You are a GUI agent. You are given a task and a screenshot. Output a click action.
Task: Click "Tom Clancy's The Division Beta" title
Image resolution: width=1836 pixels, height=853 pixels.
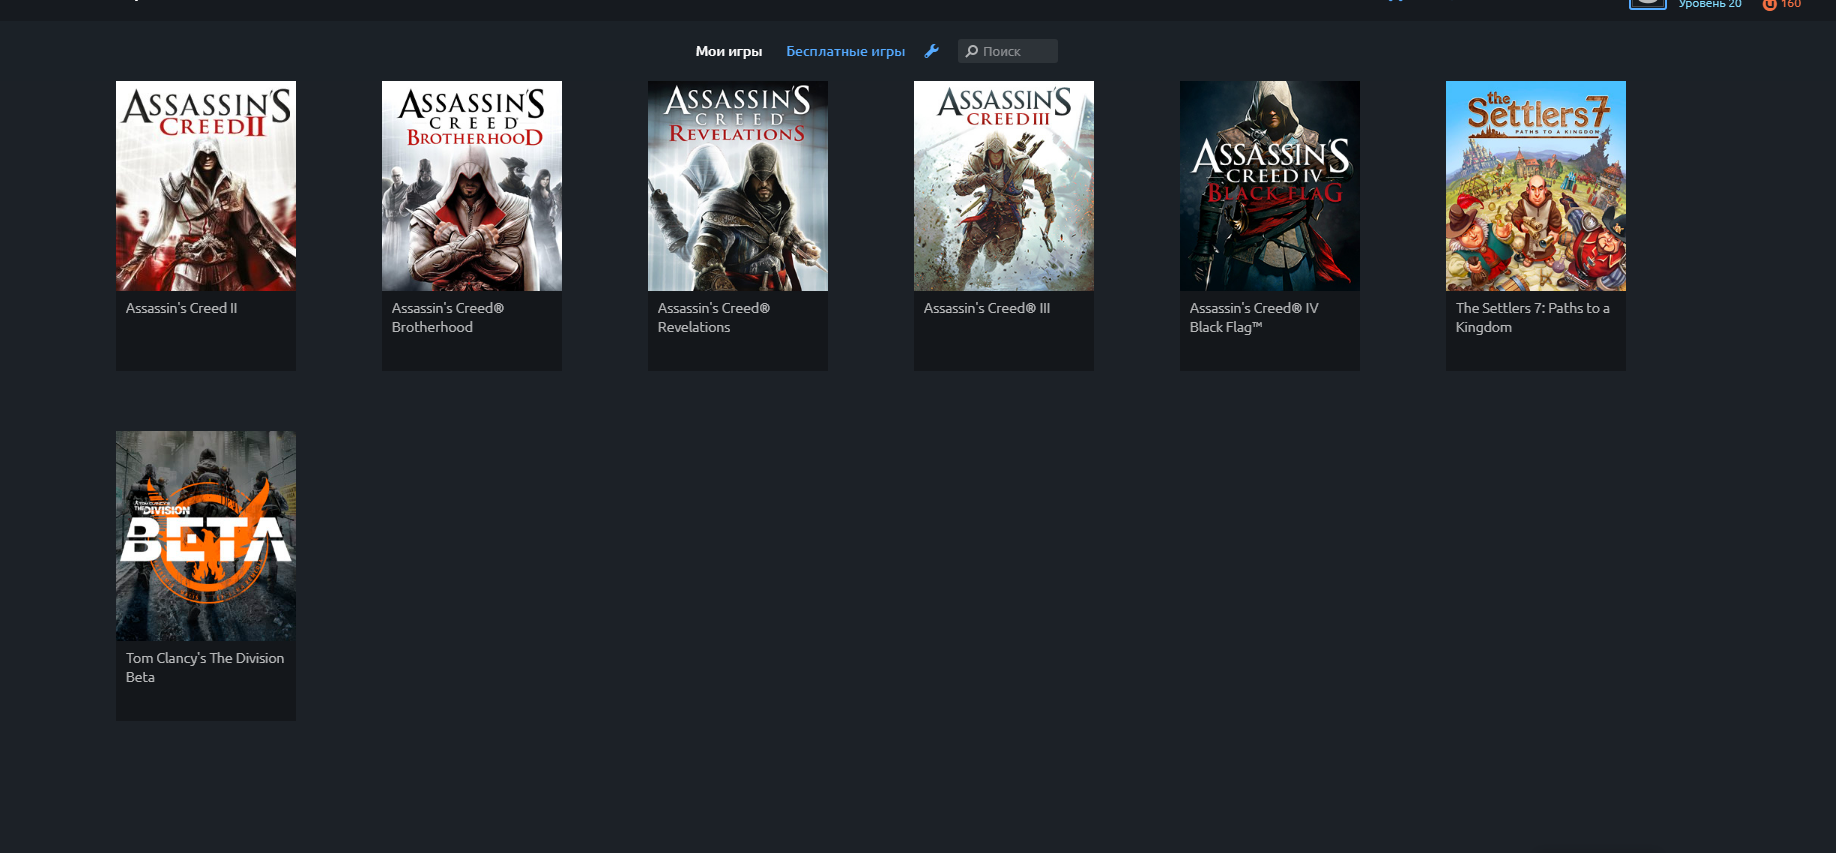click(x=205, y=668)
